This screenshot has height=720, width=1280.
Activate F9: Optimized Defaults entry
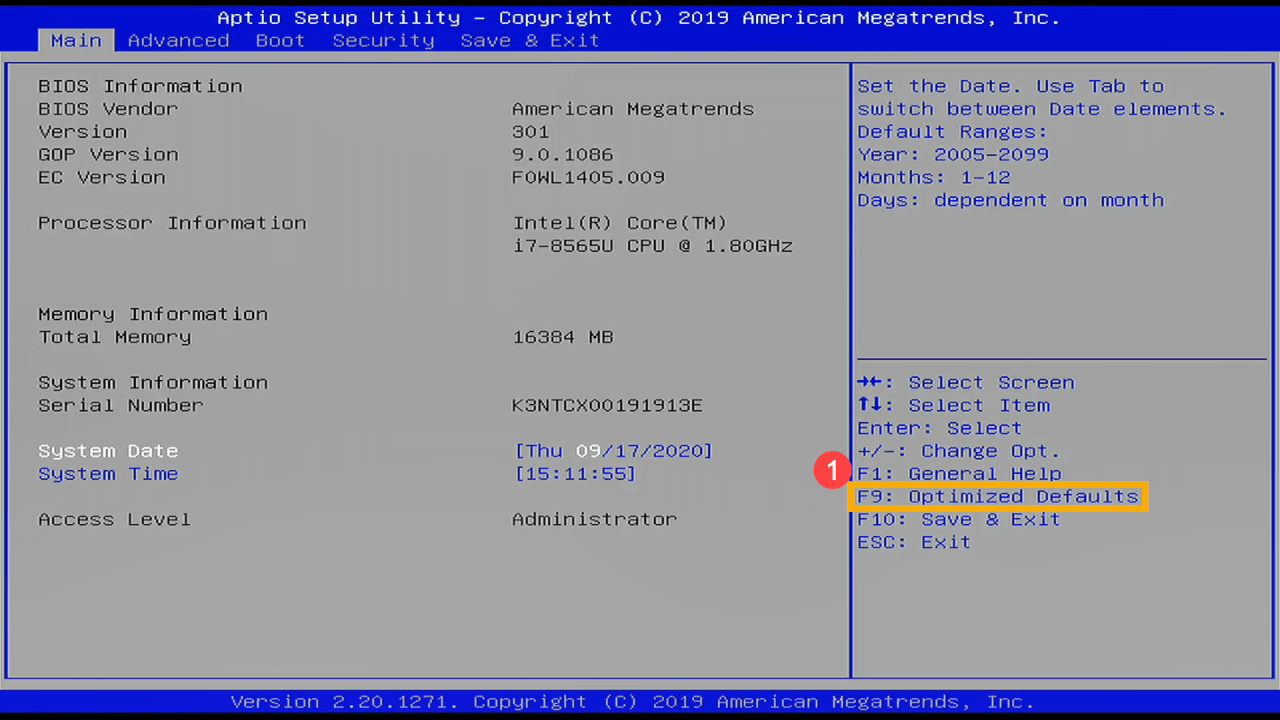tap(997, 496)
